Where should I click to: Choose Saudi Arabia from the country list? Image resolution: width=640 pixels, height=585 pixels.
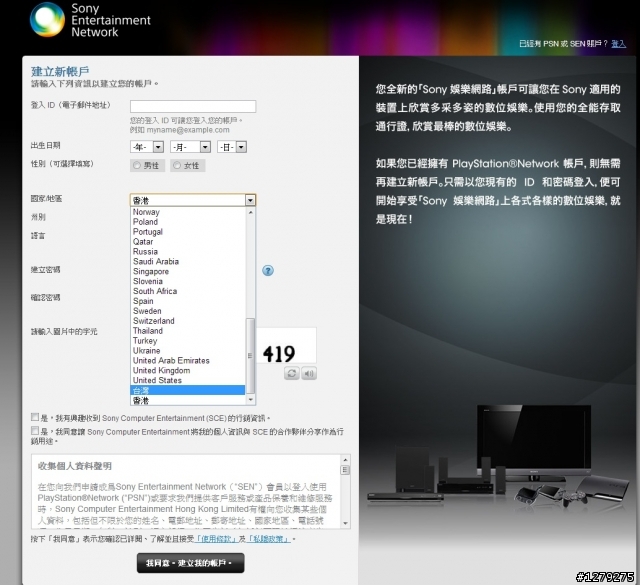(x=188, y=261)
